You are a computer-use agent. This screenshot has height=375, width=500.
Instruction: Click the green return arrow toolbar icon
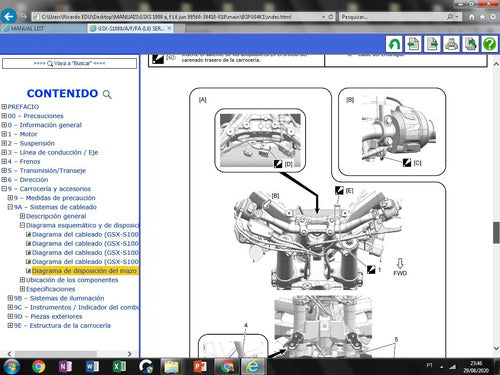394,44
